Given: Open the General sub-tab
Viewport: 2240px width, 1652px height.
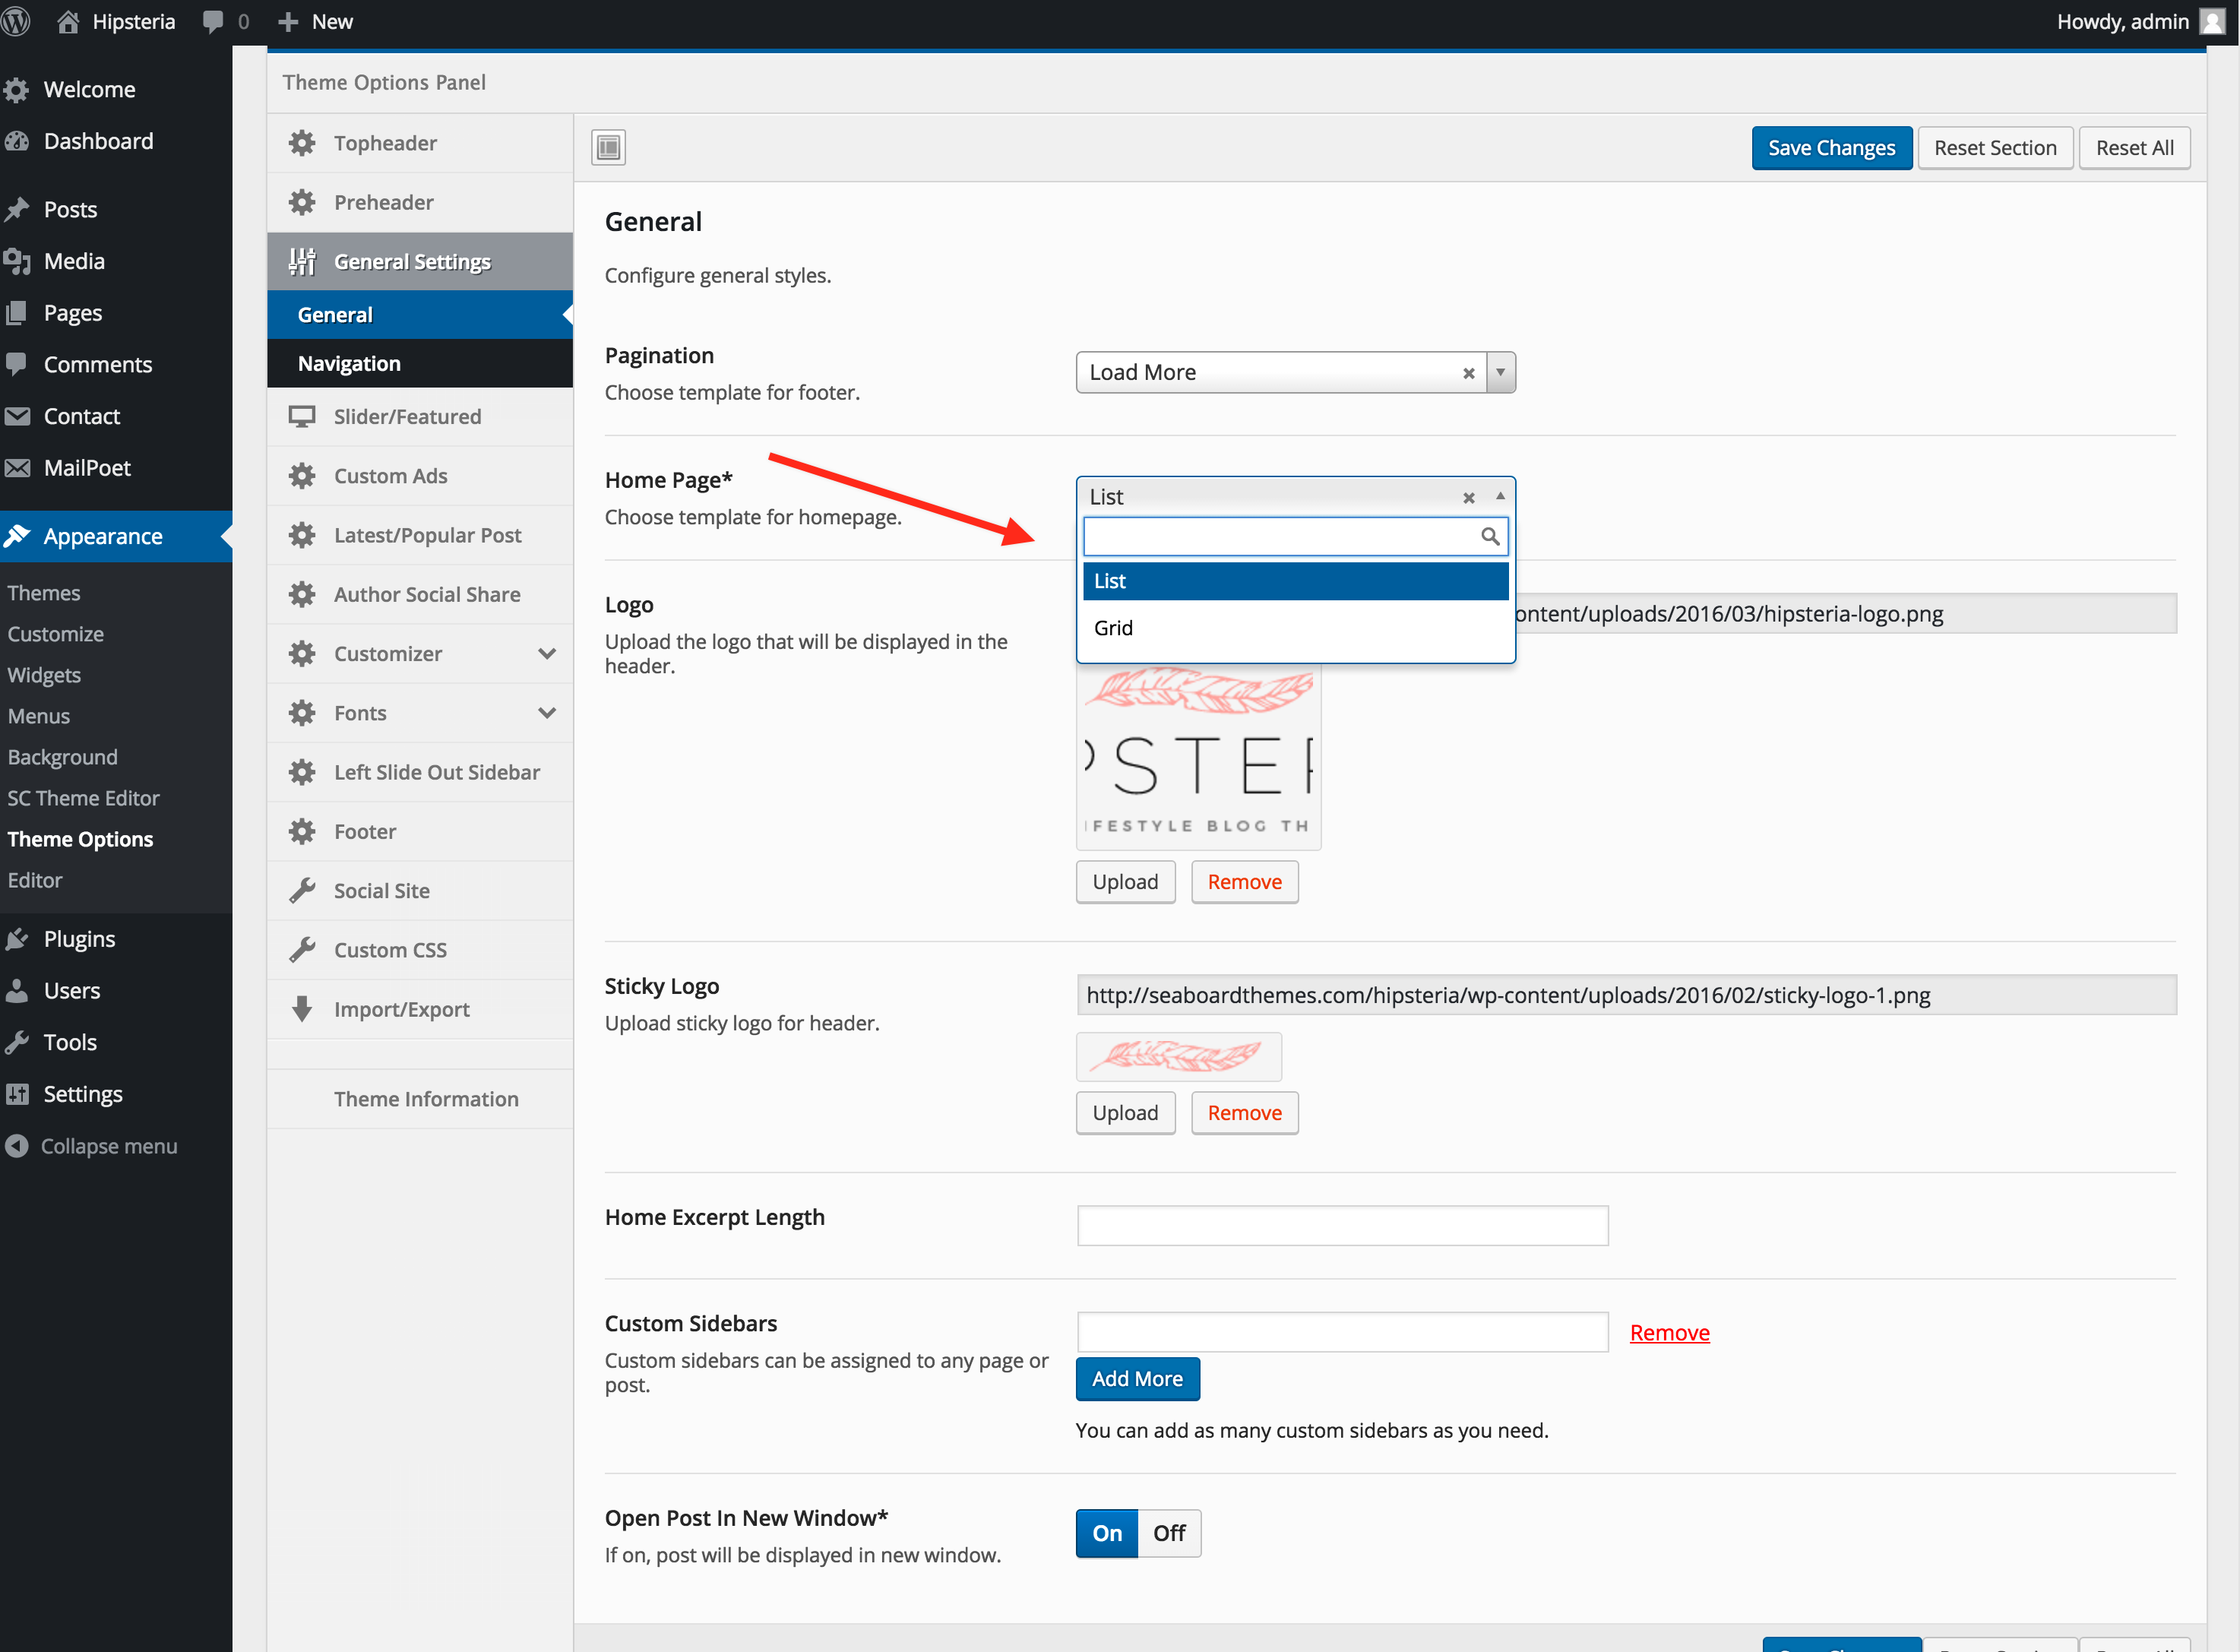Looking at the screenshot, I should pyautogui.click(x=420, y=315).
